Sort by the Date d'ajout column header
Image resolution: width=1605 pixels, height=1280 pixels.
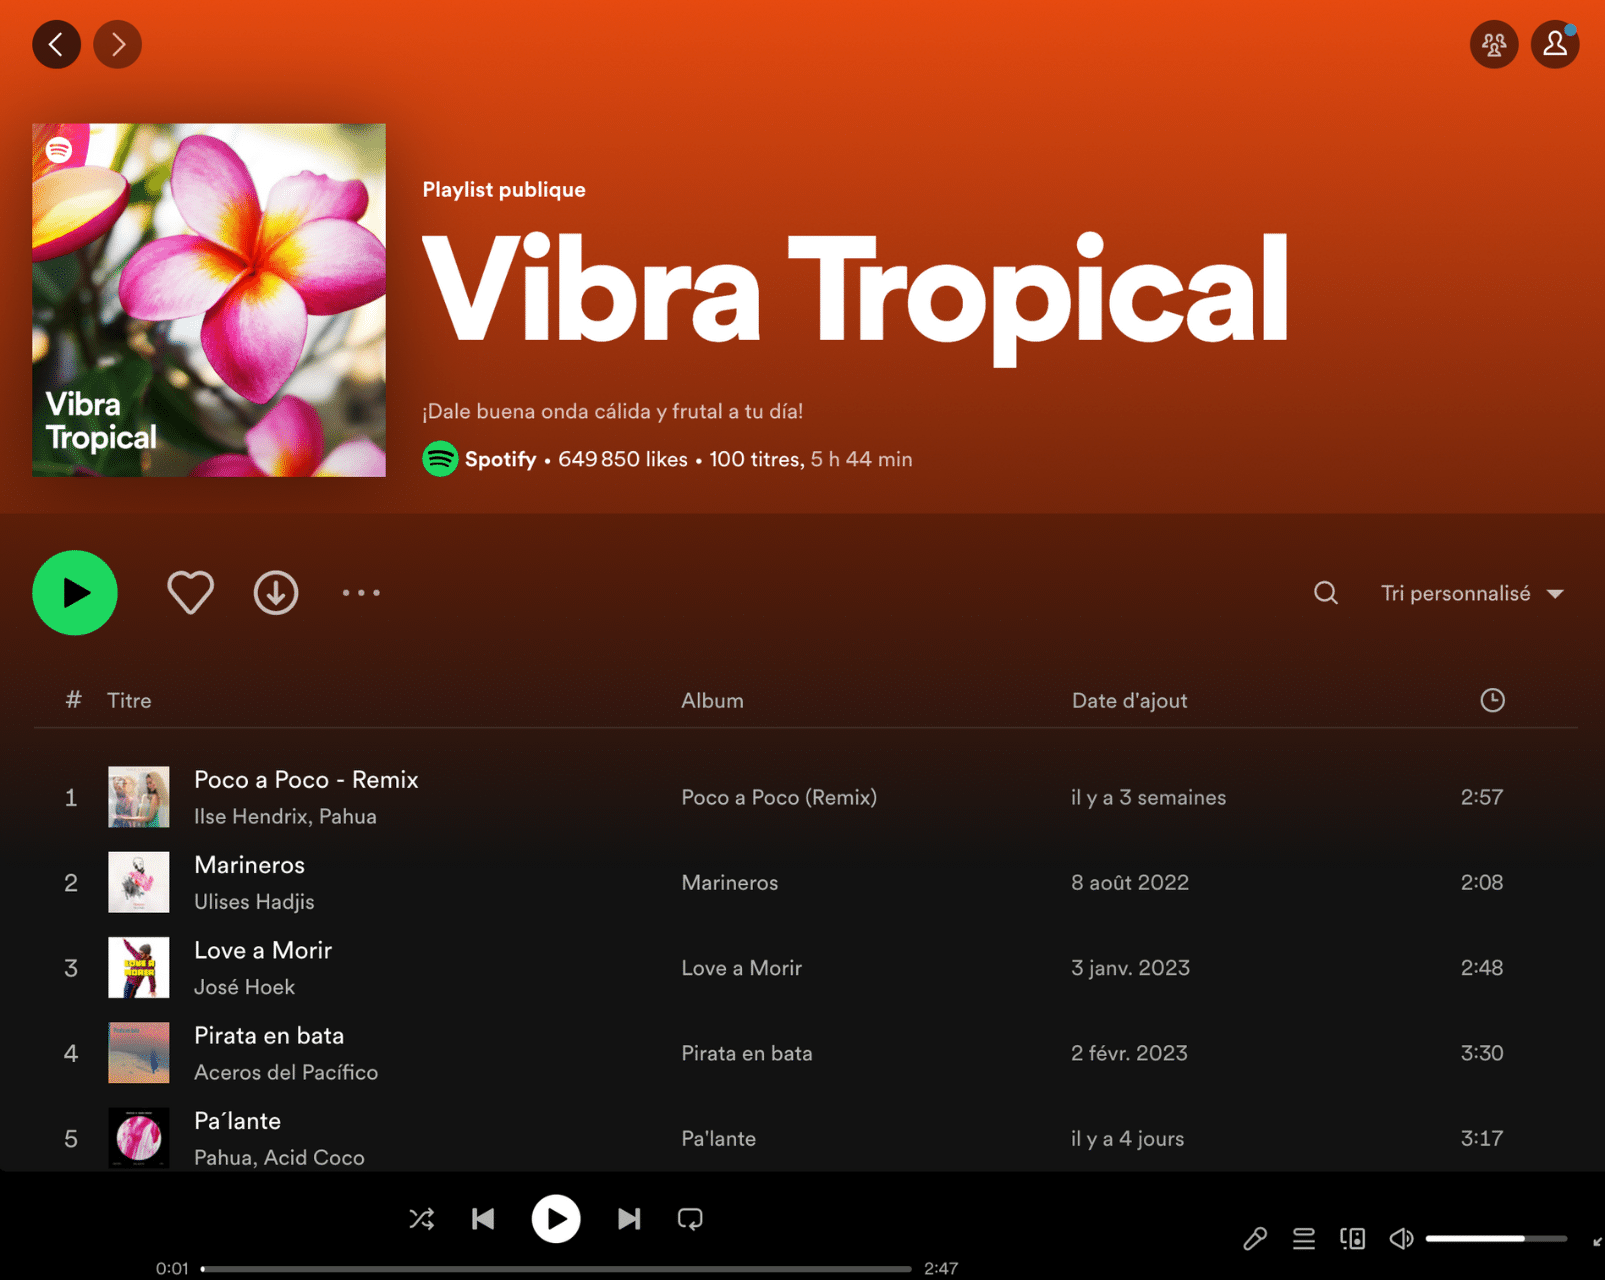(1129, 700)
